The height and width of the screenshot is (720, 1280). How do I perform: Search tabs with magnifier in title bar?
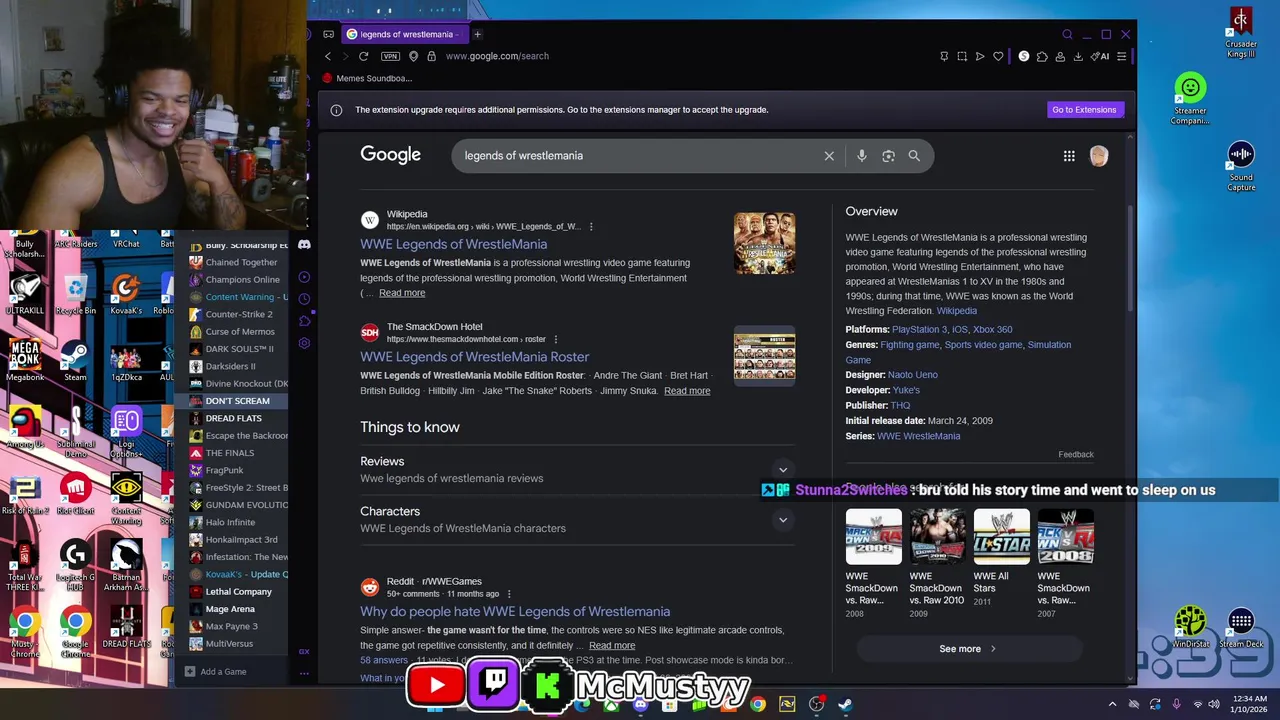(1067, 34)
